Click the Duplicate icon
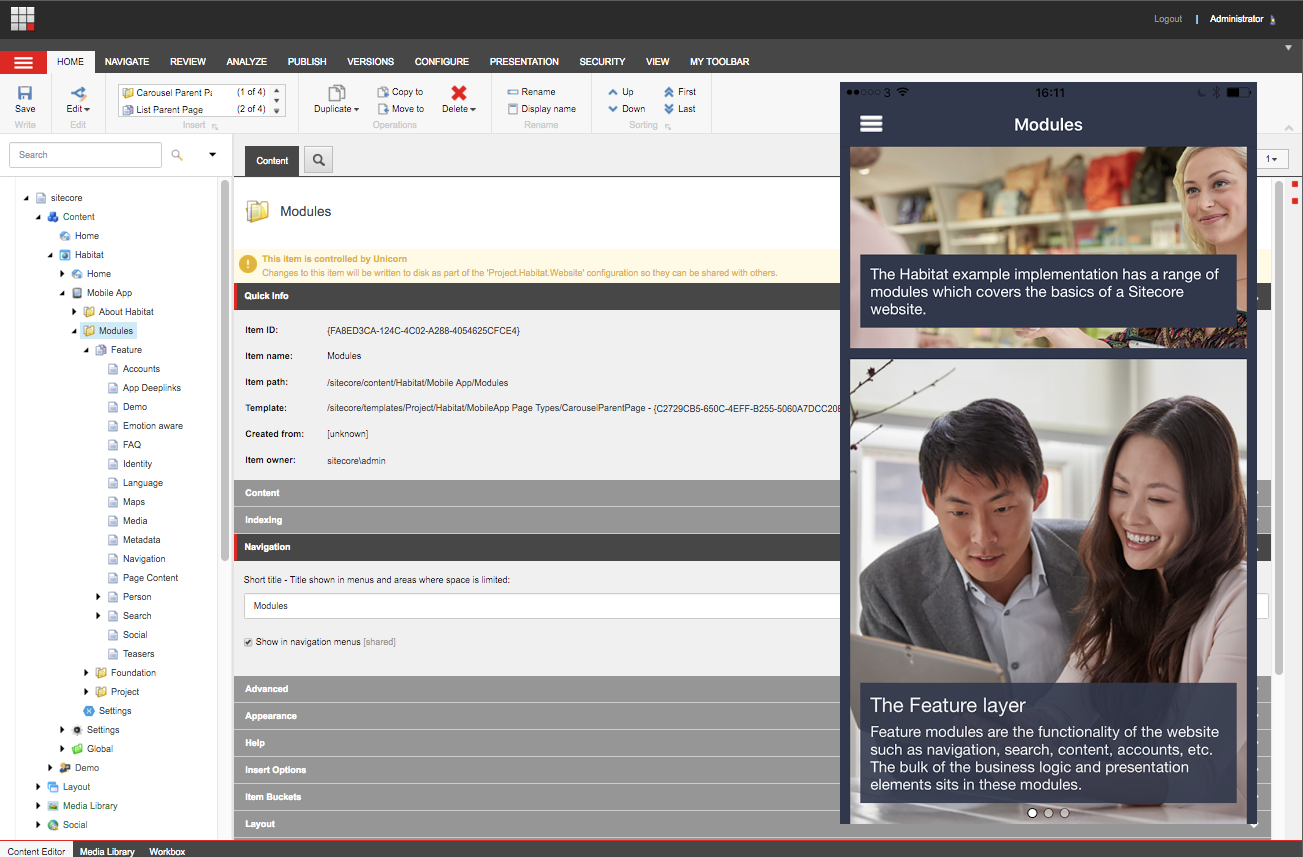Screen dimensions: 1303x857 click(337, 92)
